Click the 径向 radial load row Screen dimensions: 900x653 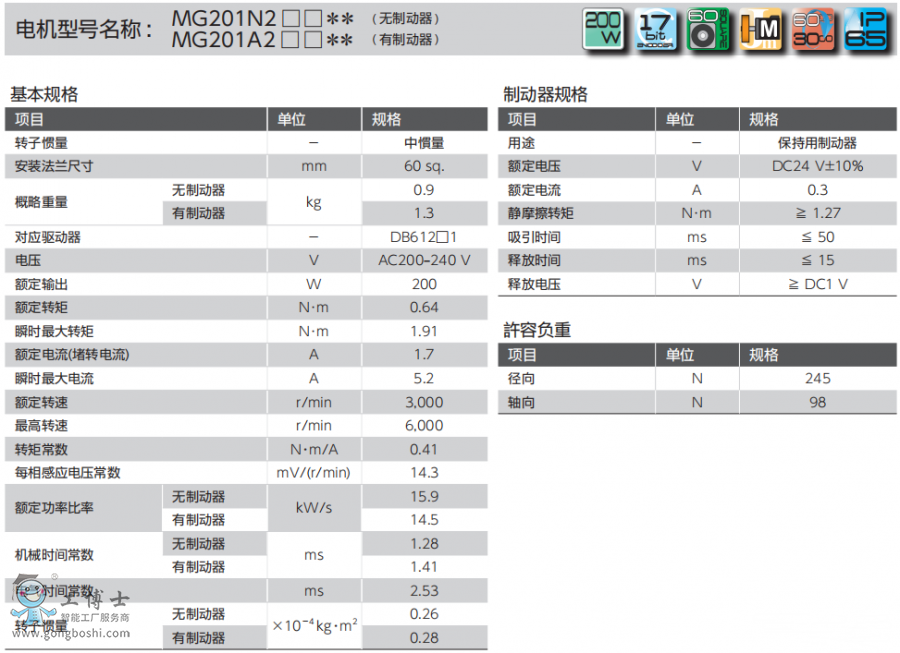pos(522,378)
